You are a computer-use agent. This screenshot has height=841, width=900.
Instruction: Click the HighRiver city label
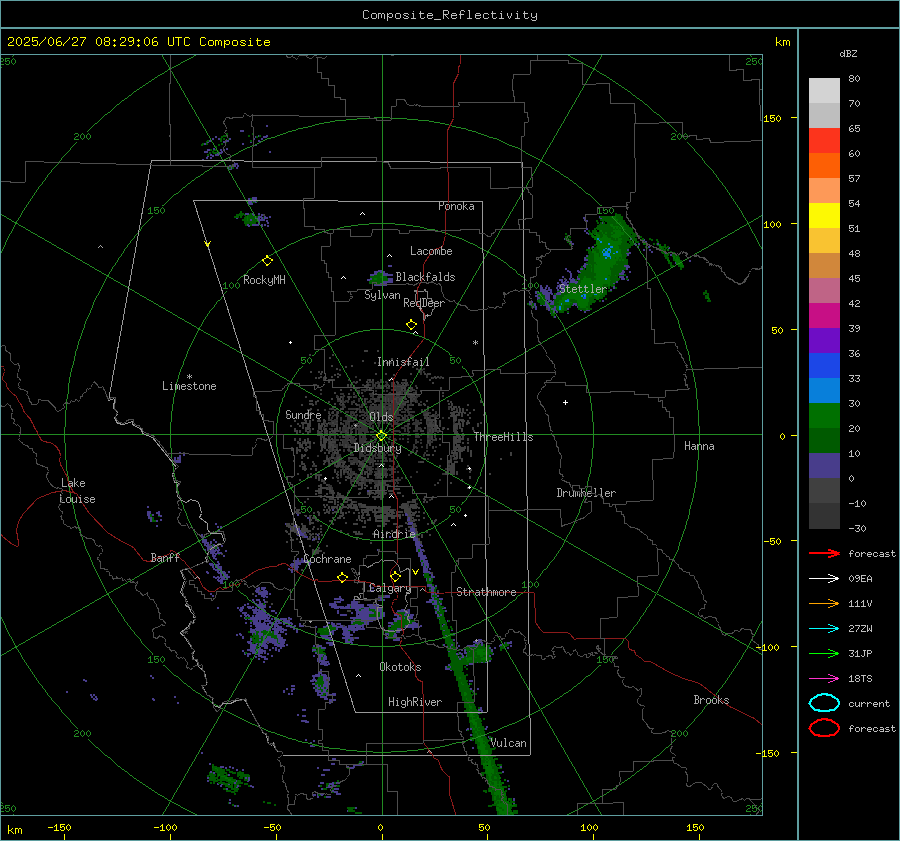click(415, 702)
